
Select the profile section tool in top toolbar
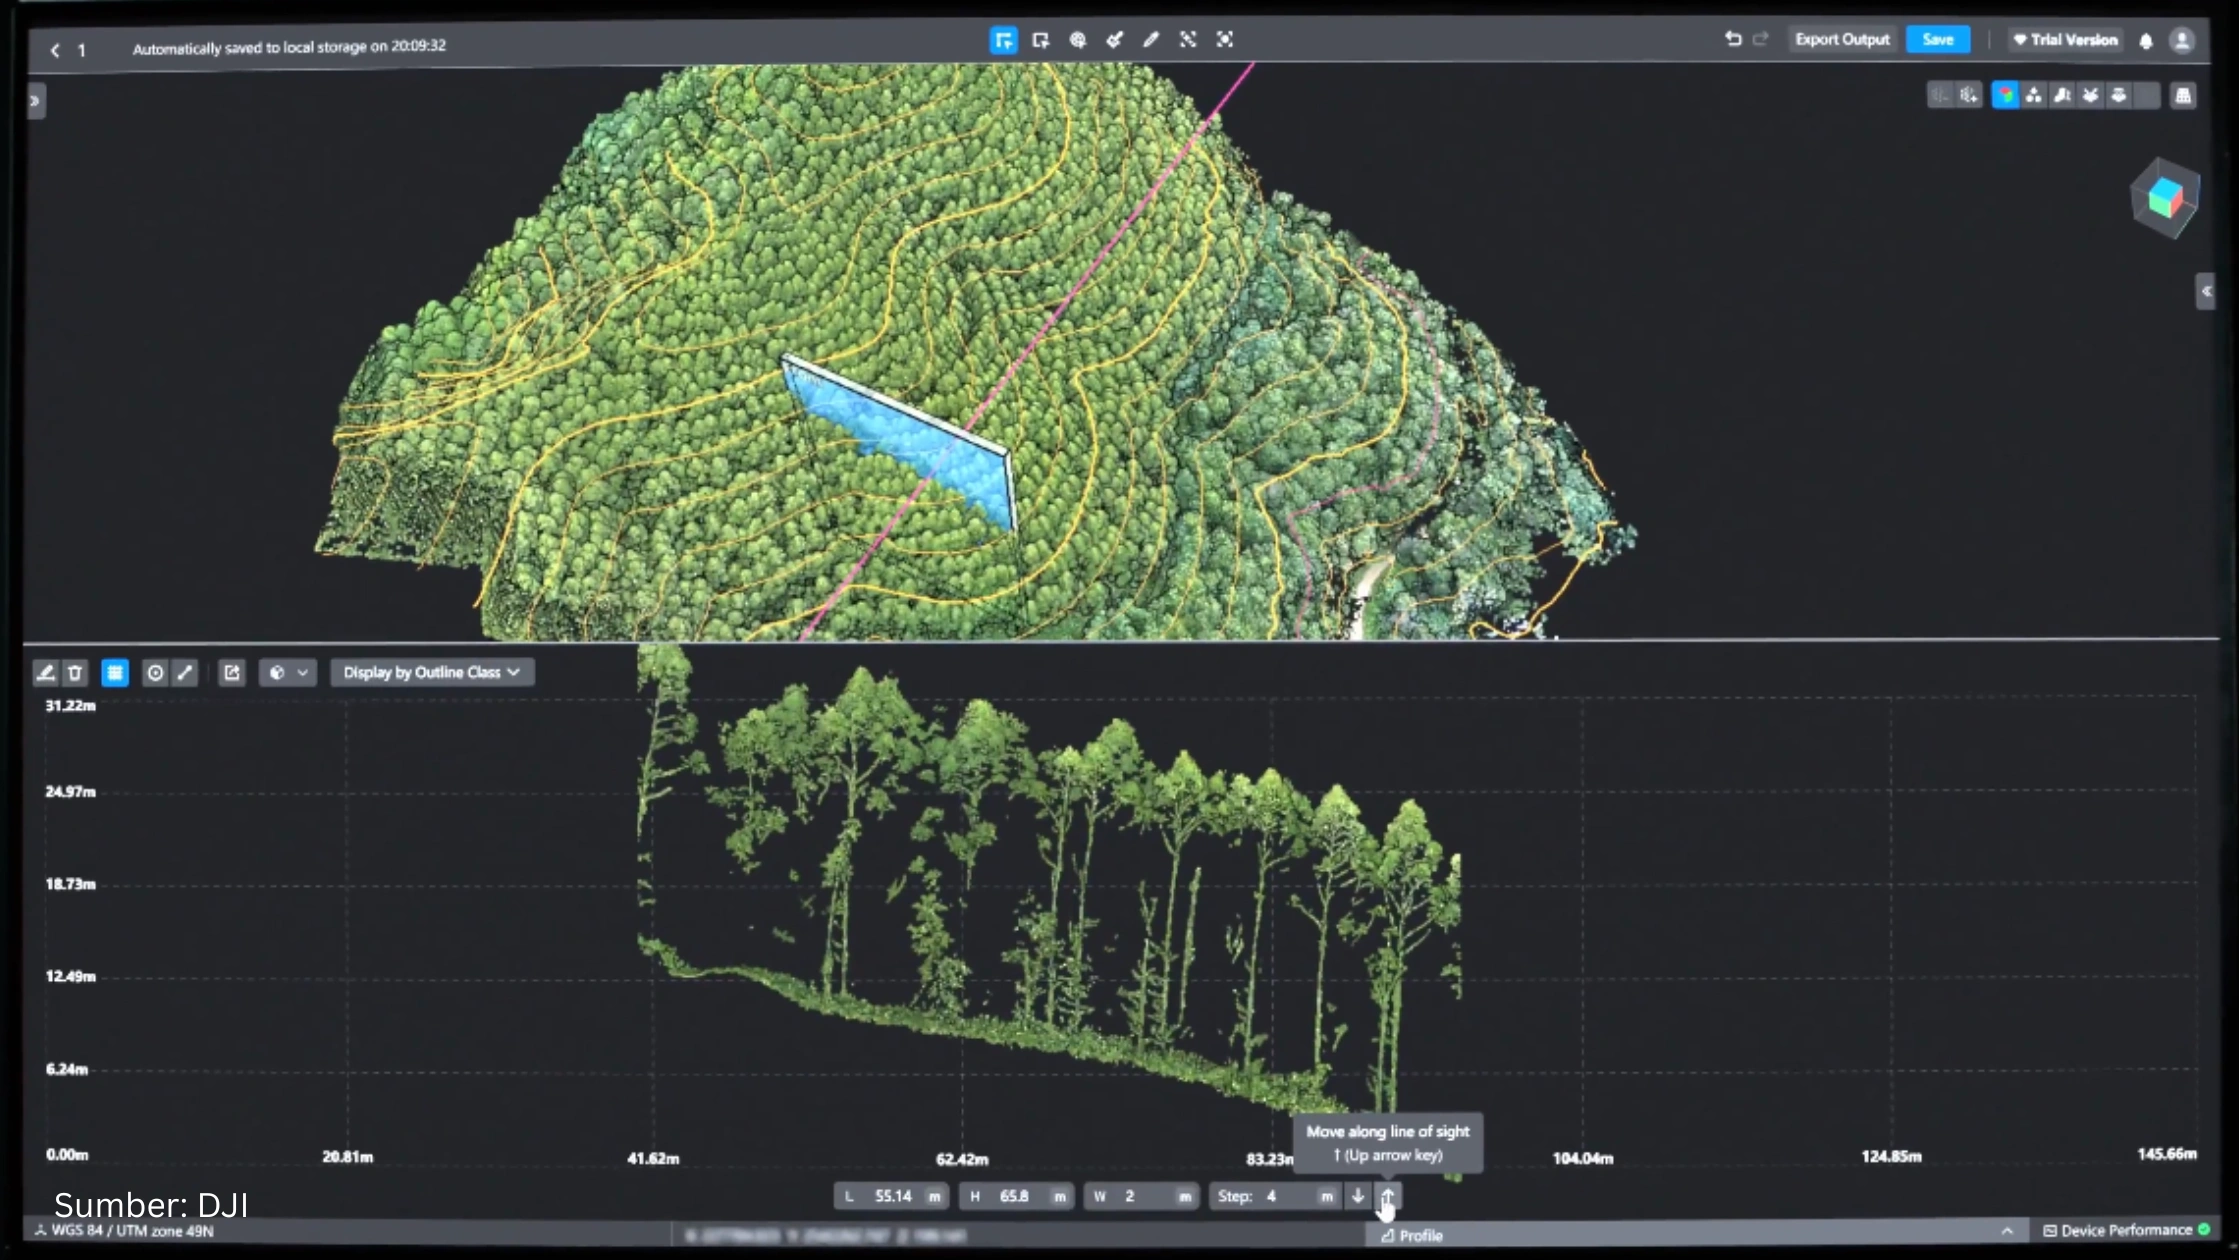(x=1003, y=40)
